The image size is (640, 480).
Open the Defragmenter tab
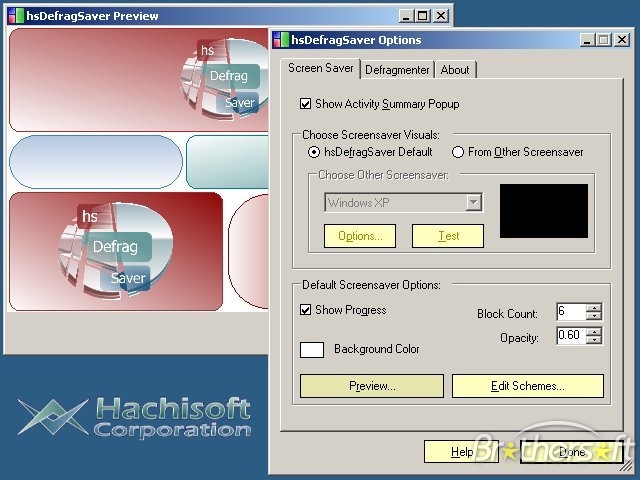point(397,70)
